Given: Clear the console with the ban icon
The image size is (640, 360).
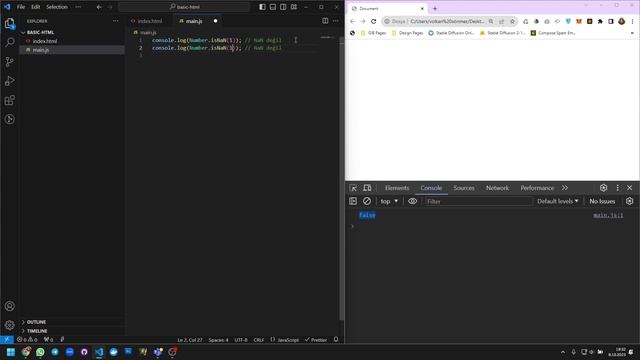Looking at the screenshot, I should click(367, 201).
